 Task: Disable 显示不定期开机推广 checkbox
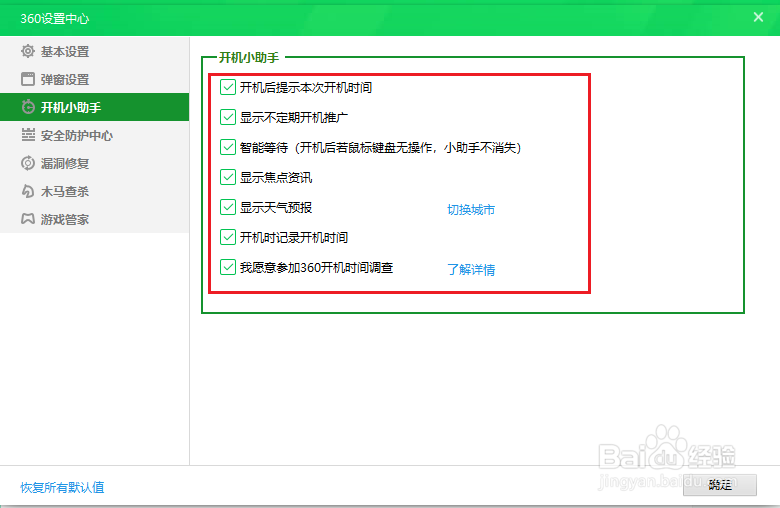pos(228,117)
